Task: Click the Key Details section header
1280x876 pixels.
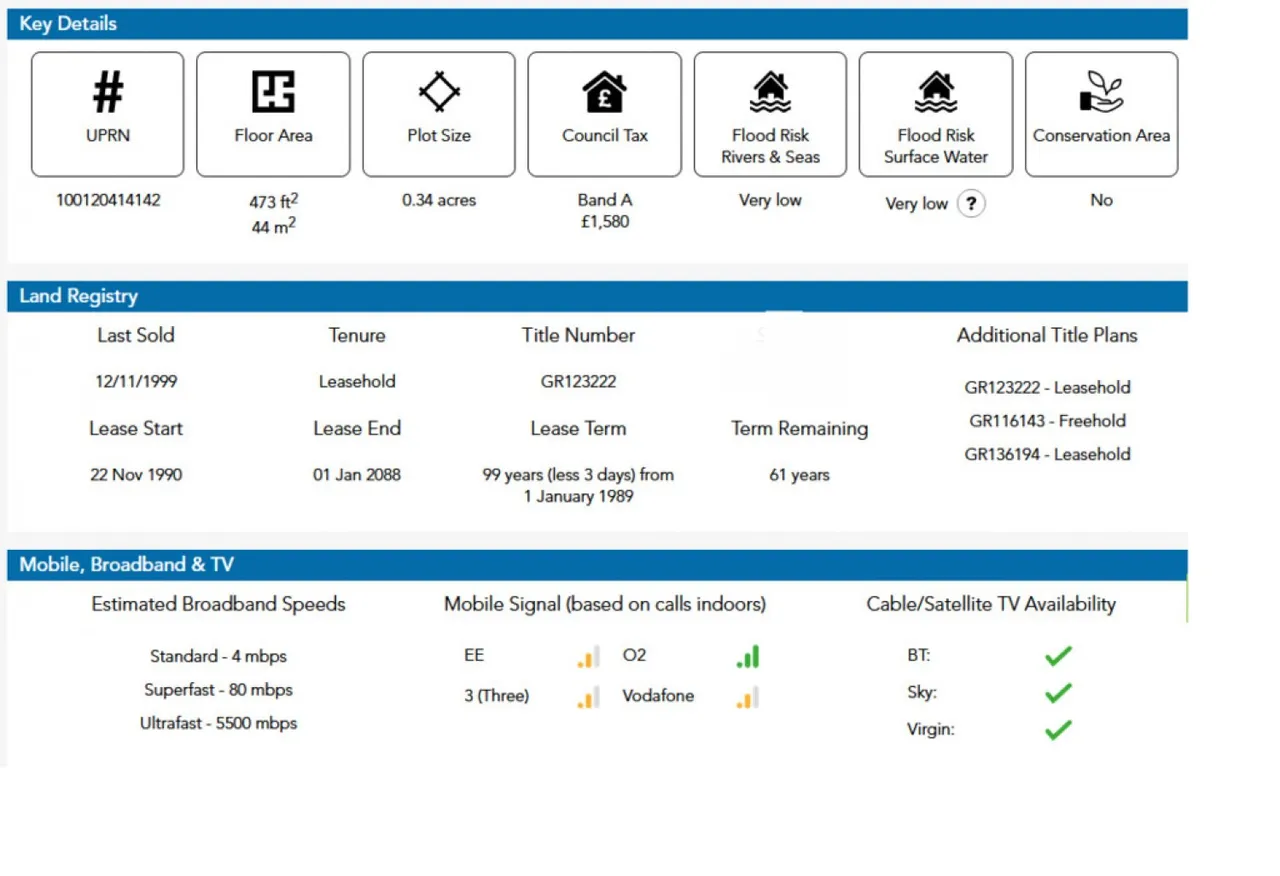Action: 597,24
